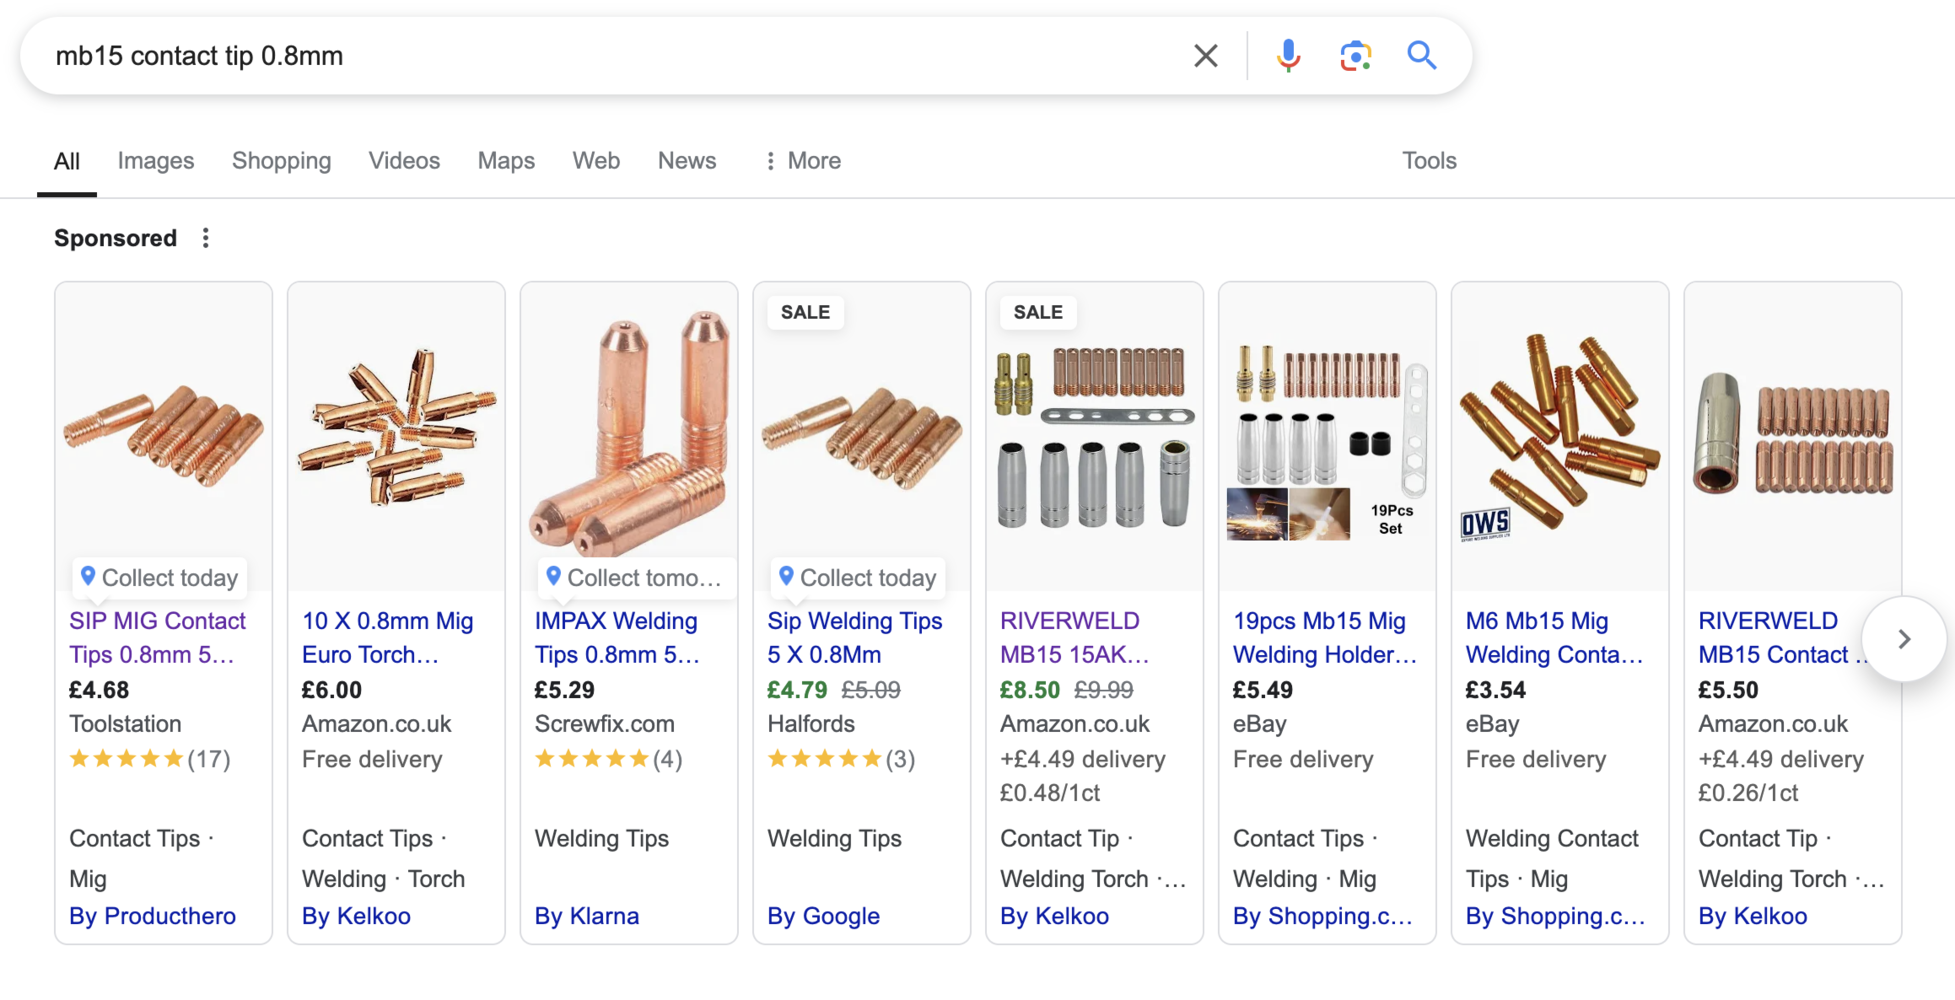This screenshot has height=1000, width=1955.
Task: Click the £3.54 price
Action: [x=1496, y=690]
